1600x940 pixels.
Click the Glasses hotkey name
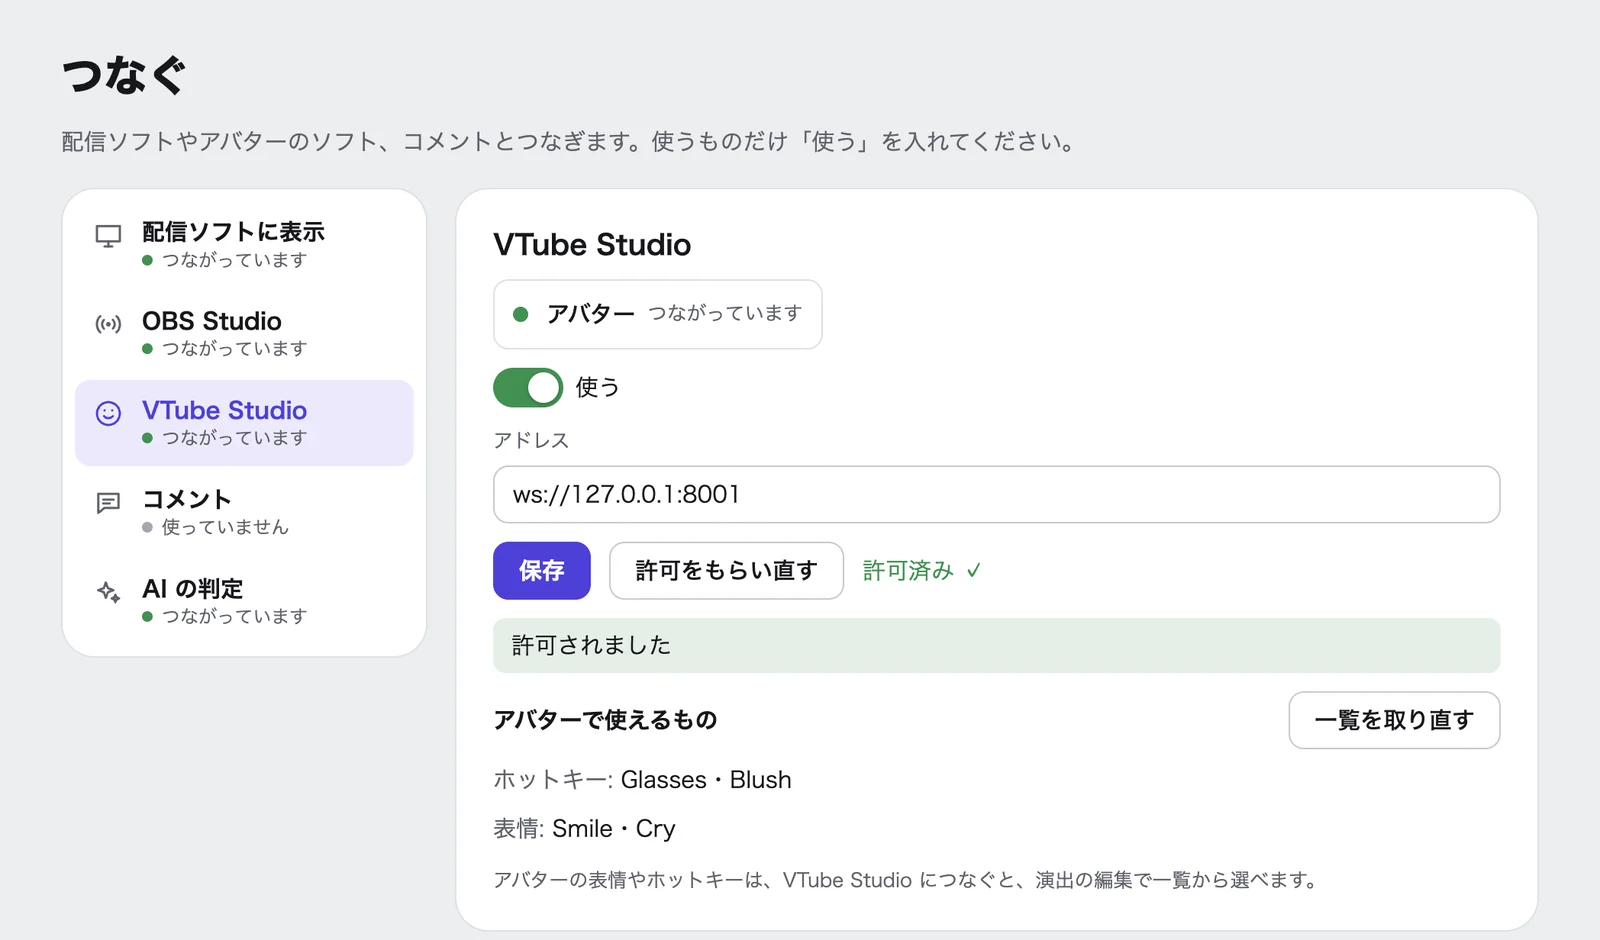pyautogui.click(x=664, y=780)
